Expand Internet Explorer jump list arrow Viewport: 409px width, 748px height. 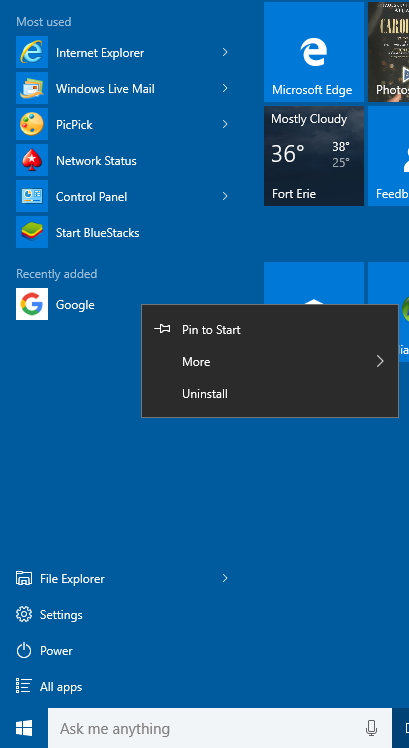pyautogui.click(x=225, y=52)
